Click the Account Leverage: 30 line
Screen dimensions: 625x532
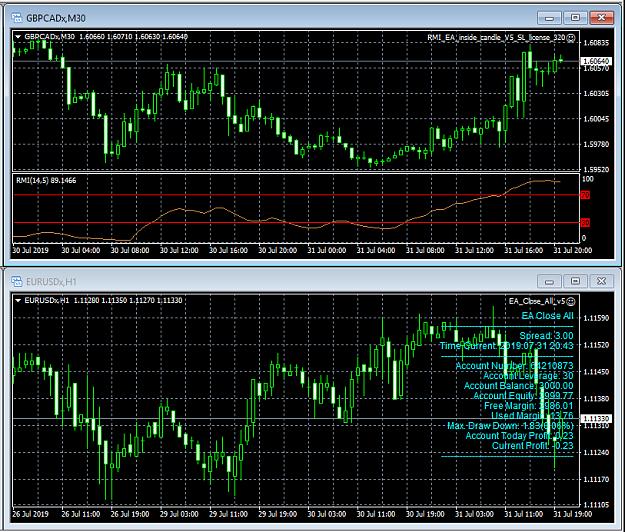coord(528,376)
